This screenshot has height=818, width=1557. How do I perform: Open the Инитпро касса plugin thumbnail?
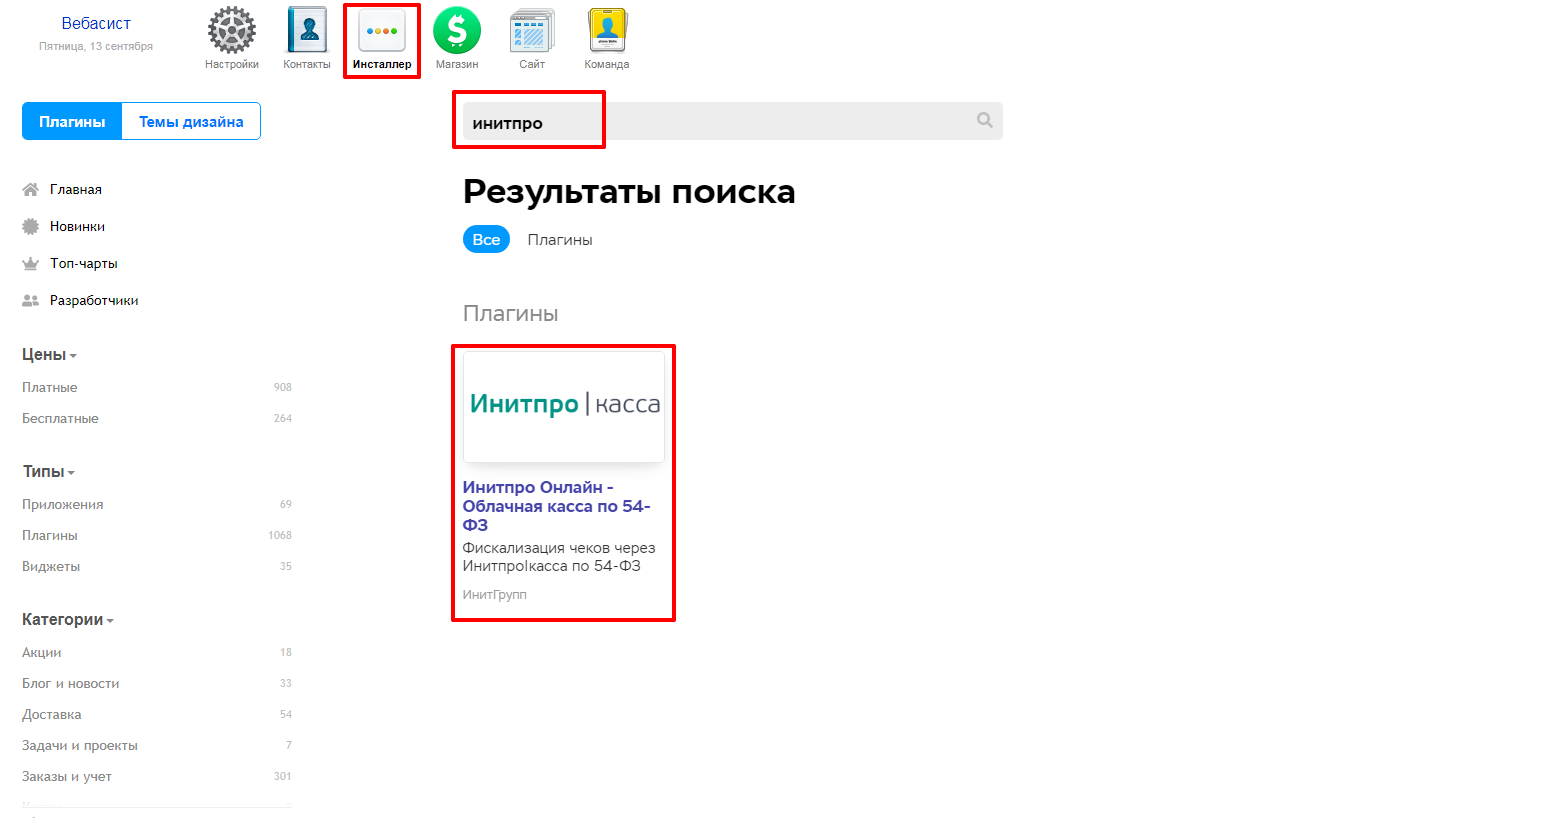pos(564,406)
